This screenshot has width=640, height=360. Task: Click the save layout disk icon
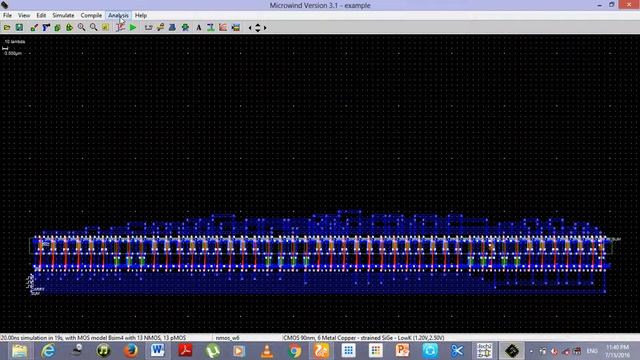click(x=19, y=27)
